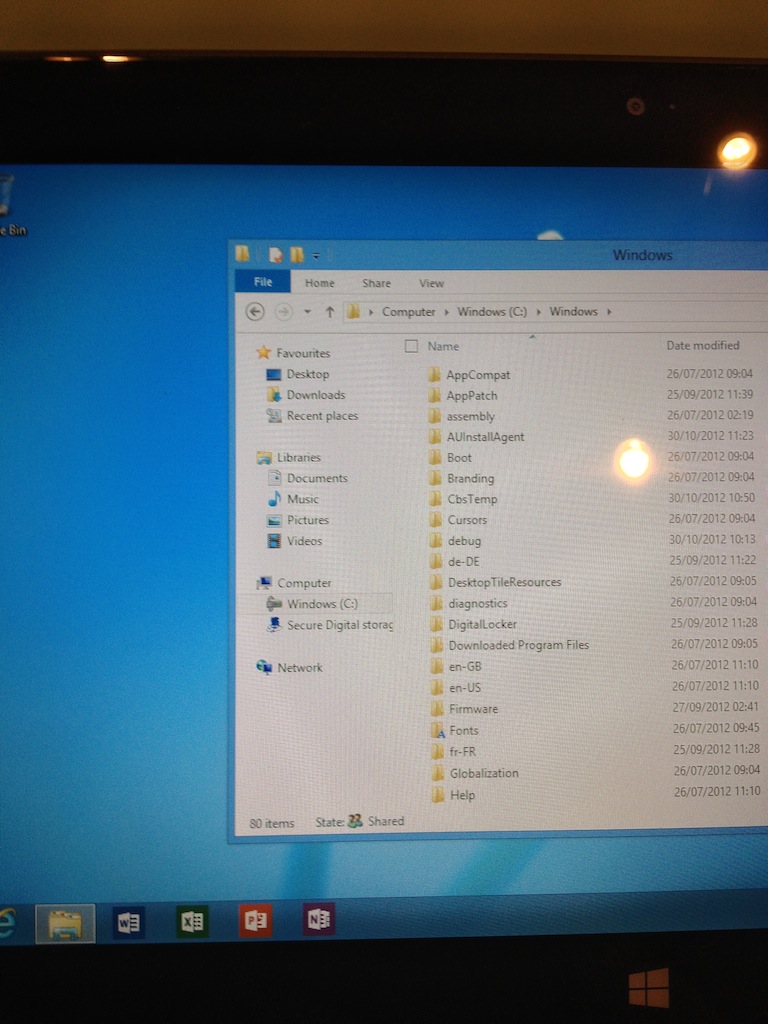Sort by Date modified column header
768x1024 pixels.
pos(703,345)
